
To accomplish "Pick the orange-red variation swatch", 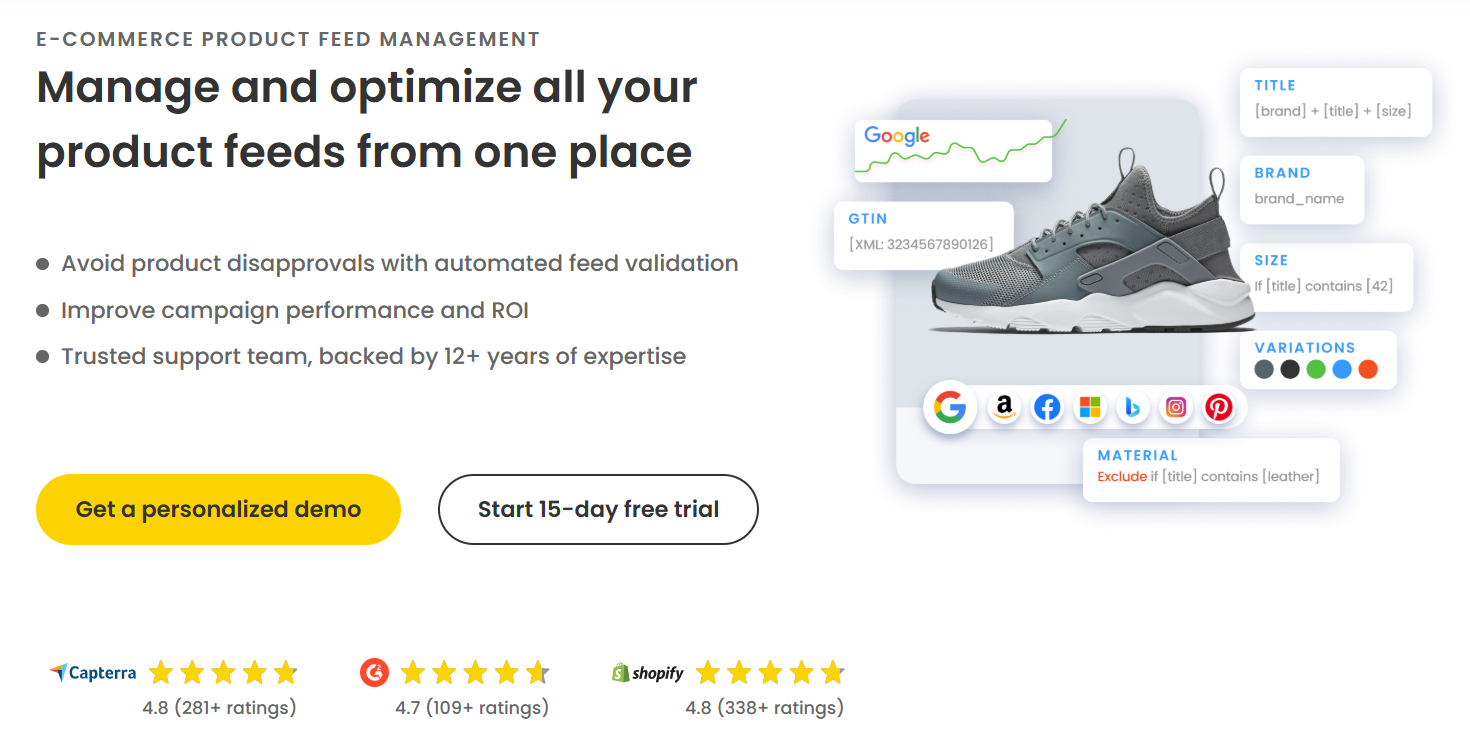I will coord(1368,369).
